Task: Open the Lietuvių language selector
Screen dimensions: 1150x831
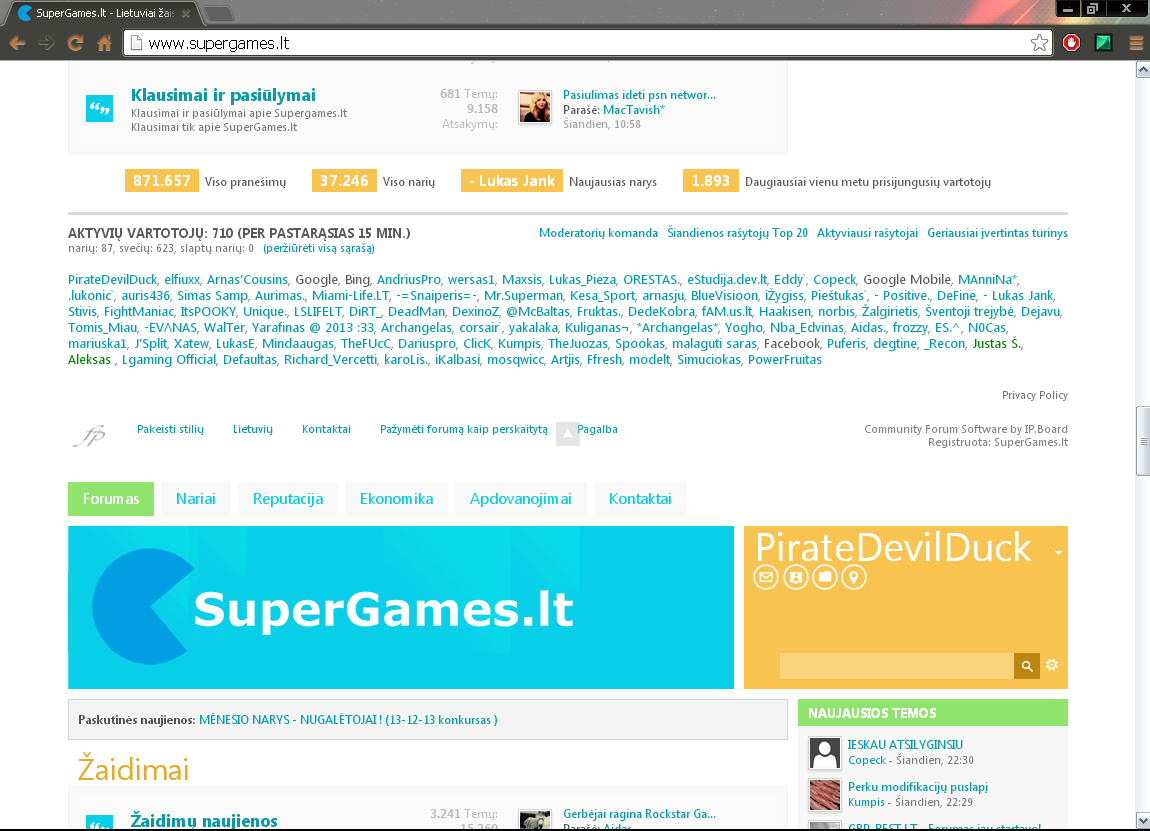Action: pos(253,429)
